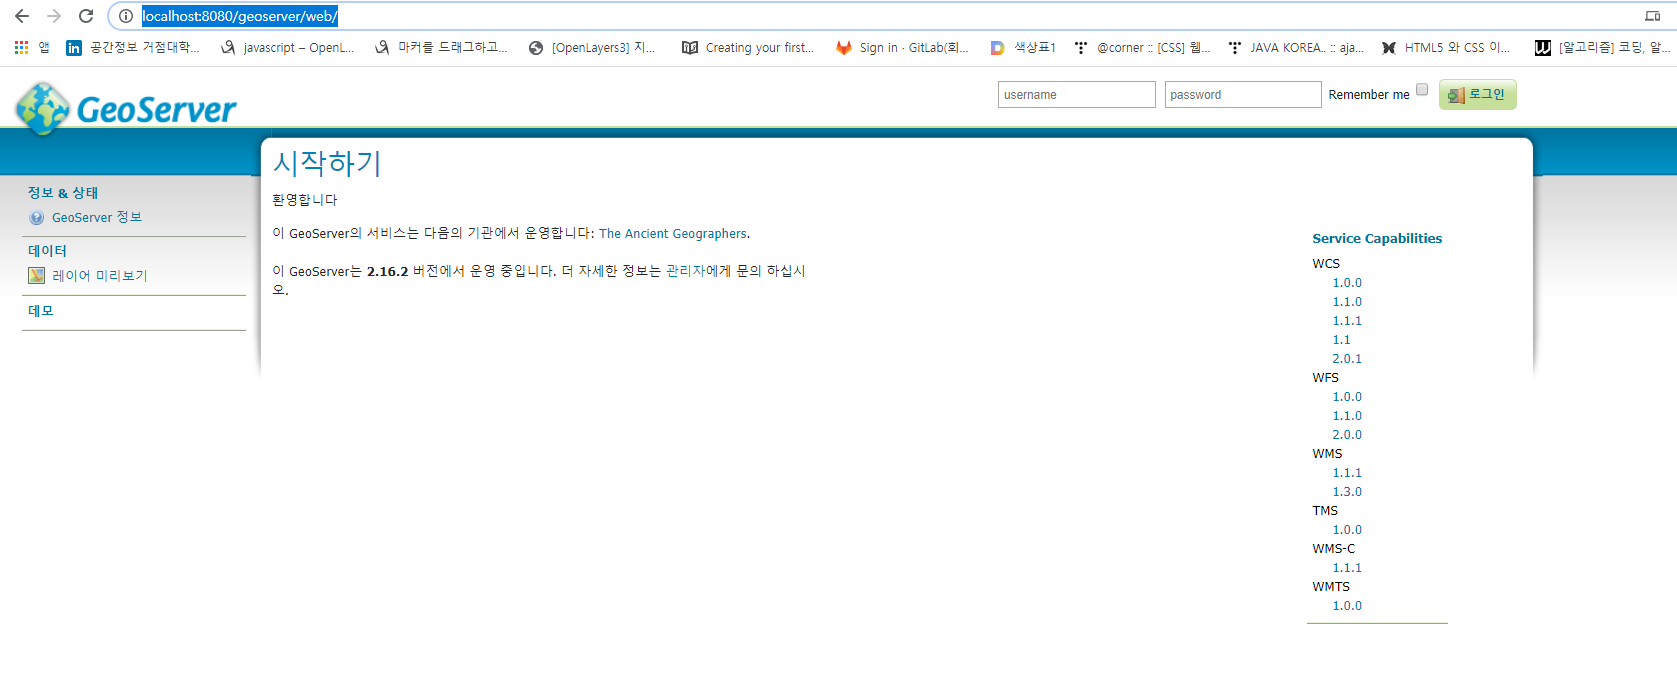The image size is (1677, 675).
Task: Click the GeoServer 정보 globe icon
Action: [37, 218]
